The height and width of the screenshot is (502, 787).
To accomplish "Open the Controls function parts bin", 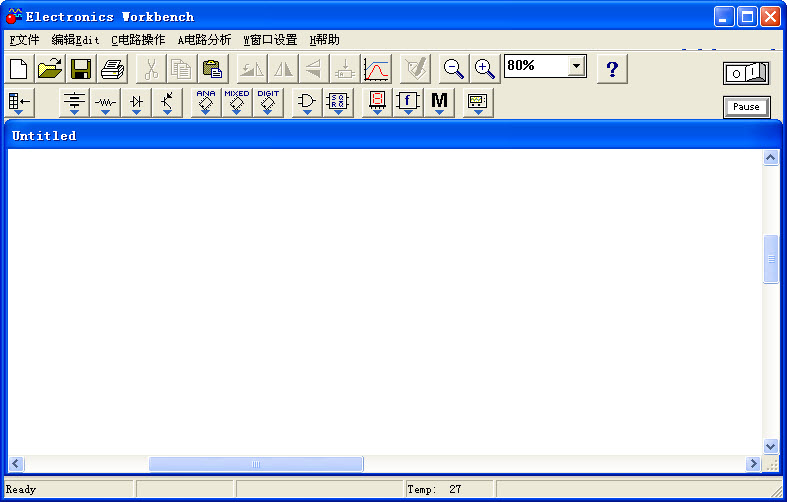I will (x=408, y=103).
